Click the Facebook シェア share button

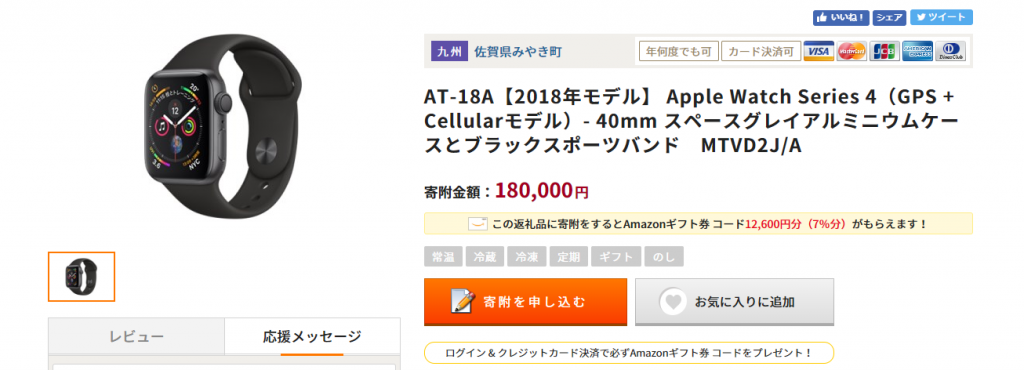point(889,18)
